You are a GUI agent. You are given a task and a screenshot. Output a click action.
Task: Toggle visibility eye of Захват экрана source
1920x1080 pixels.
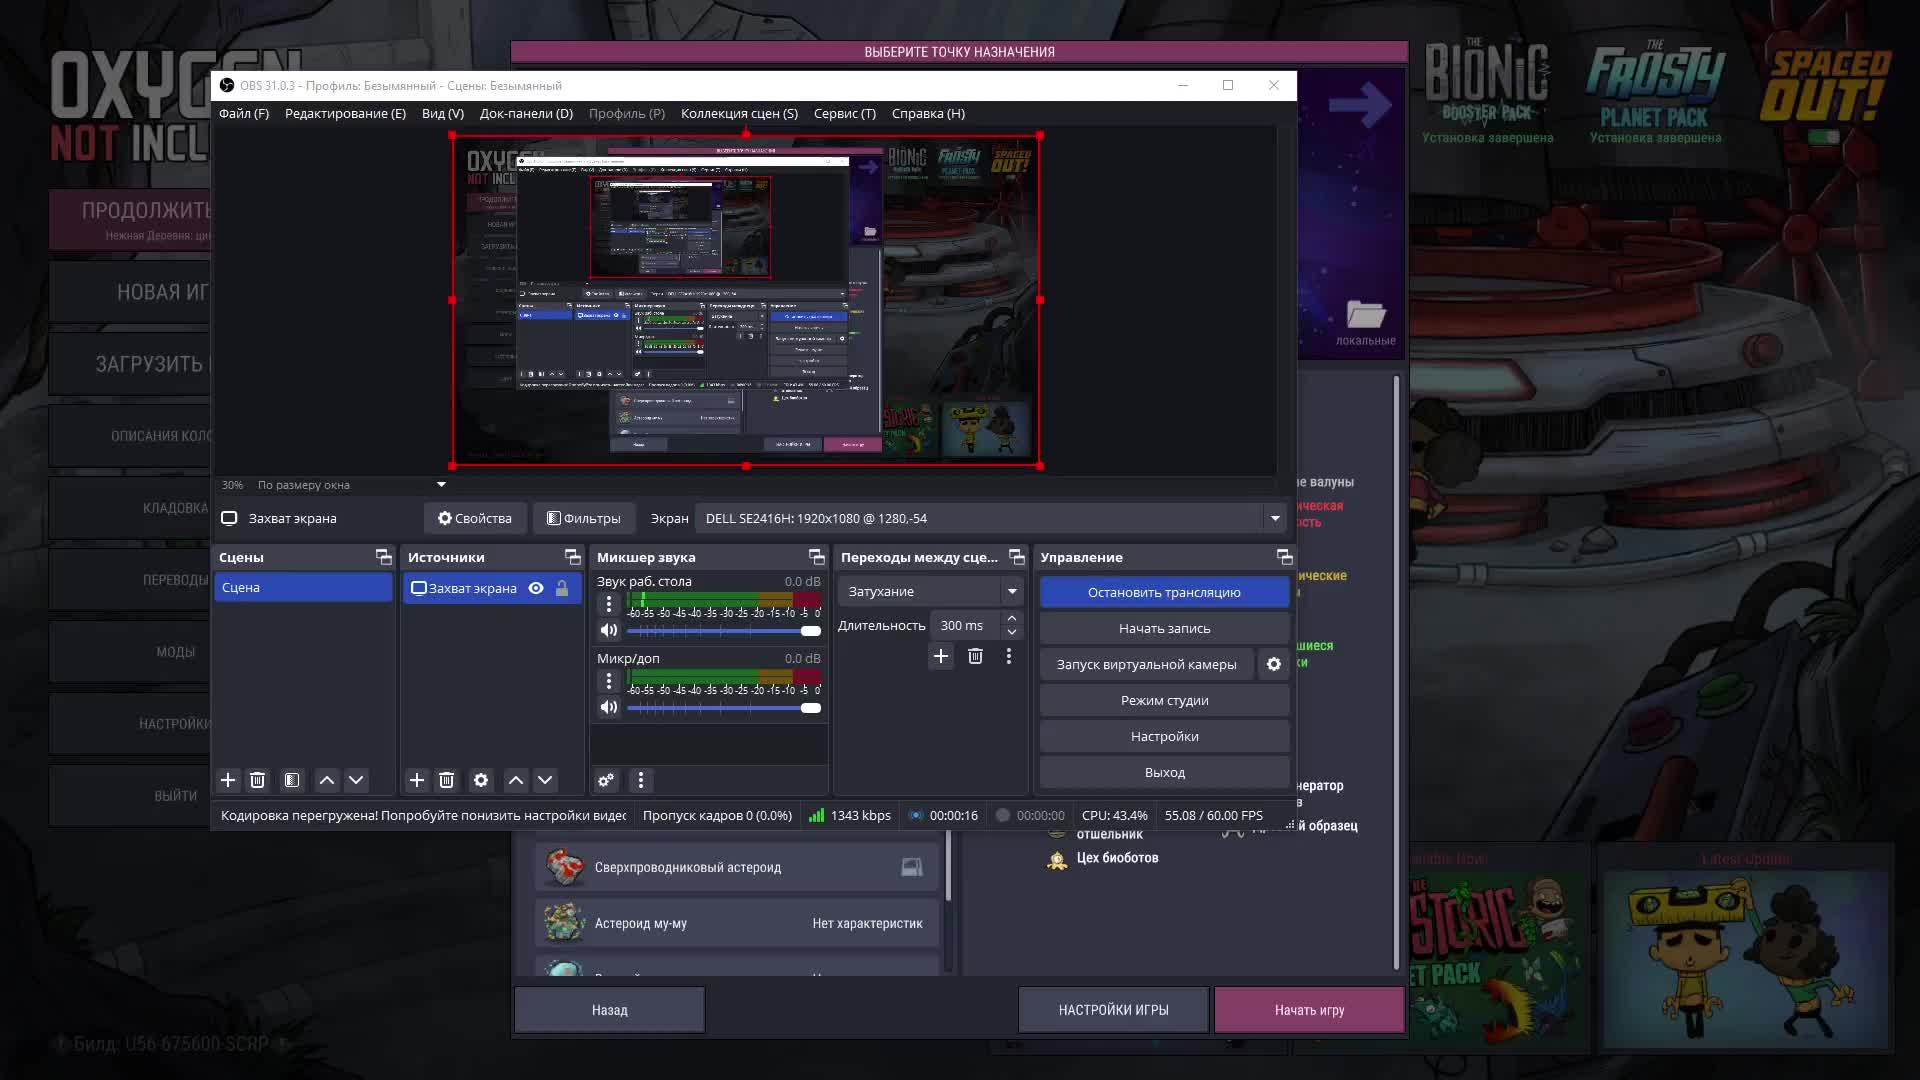(536, 588)
